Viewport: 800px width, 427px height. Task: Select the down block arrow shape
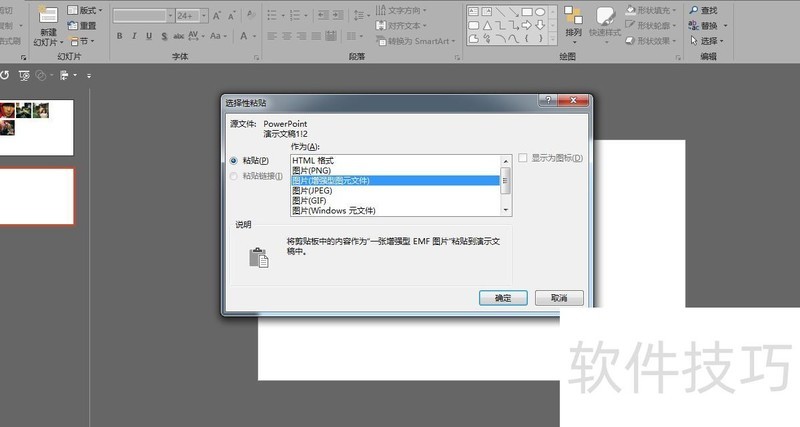[x=540, y=24]
